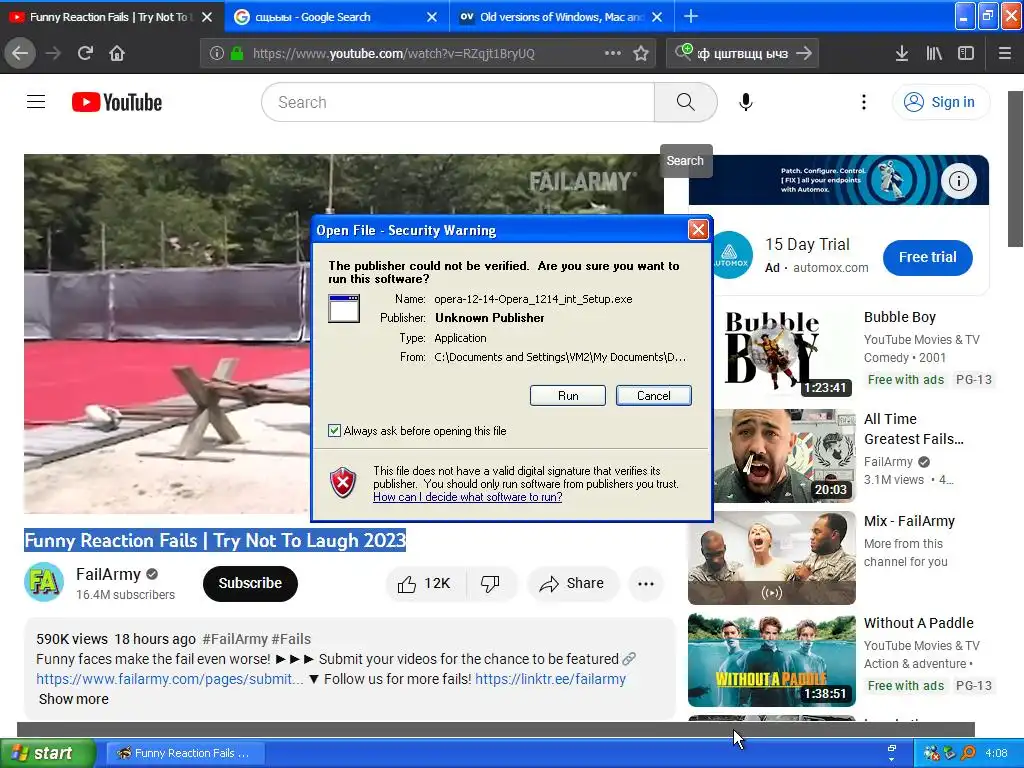The width and height of the screenshot is (1024, 768).
Task: Open Without A Paddle movie thumbnail
Action: [772, 660]
